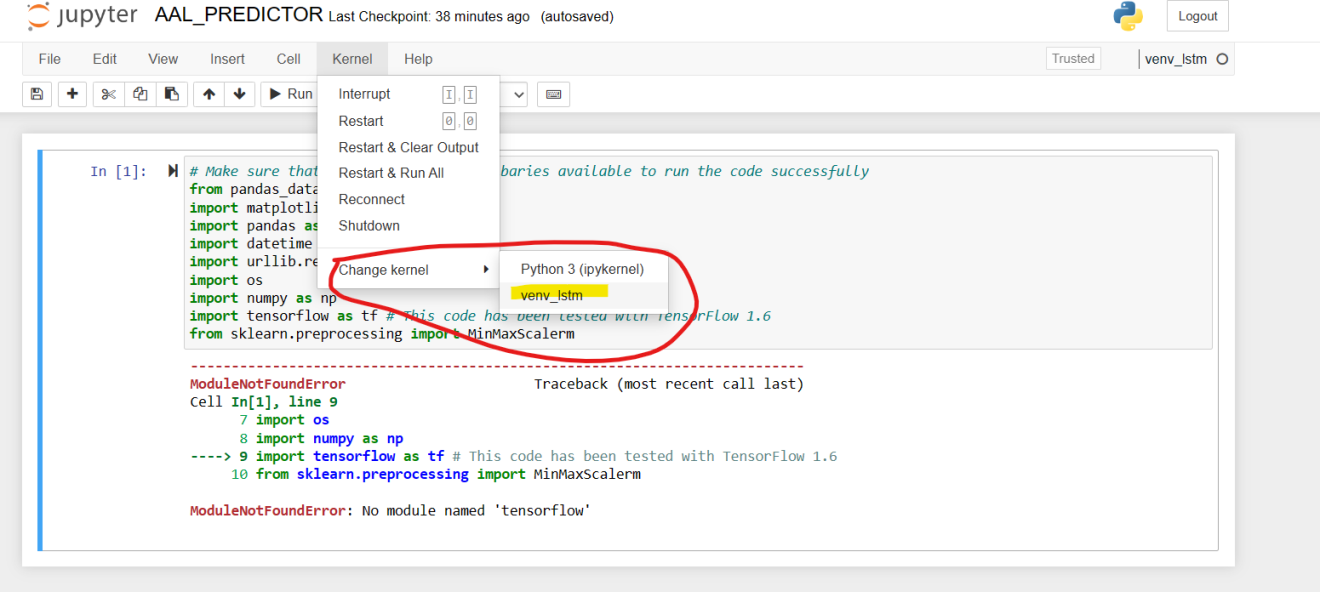
Task: Click the Trusted notebook indicator
Action: tap(1073, 59)
